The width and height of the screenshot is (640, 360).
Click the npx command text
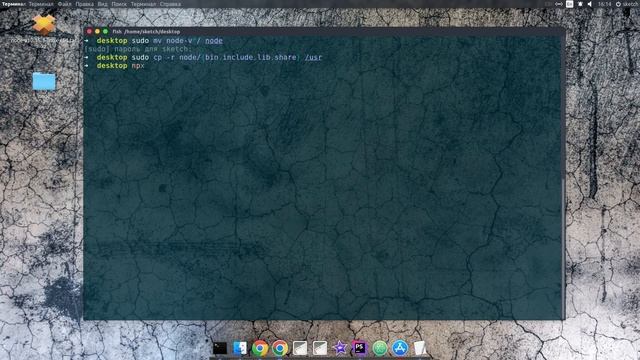pos(138,66)
